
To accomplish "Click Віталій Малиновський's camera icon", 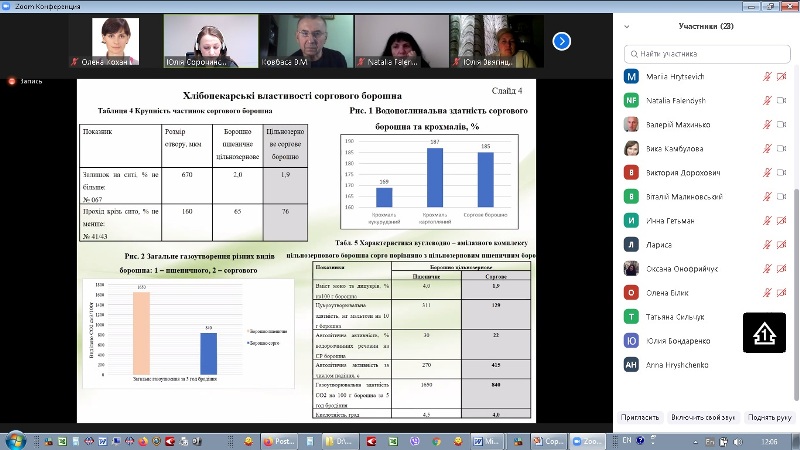I will pos(781,196).
